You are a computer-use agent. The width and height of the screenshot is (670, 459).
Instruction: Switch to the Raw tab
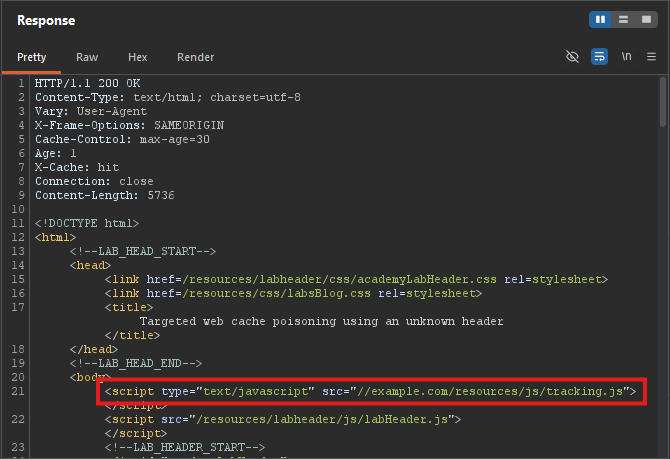[87, 57]
